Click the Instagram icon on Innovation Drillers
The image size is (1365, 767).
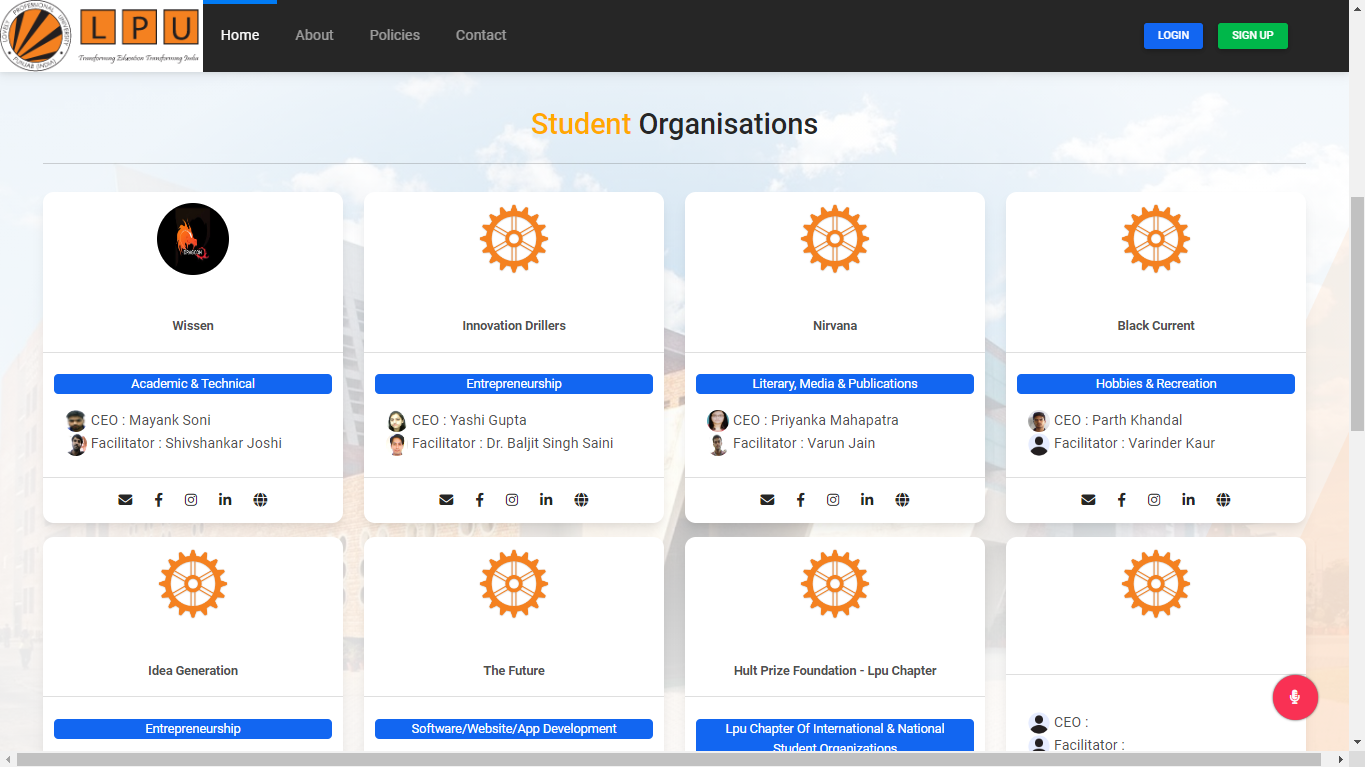pyautogui.click(x=511, y=499)
